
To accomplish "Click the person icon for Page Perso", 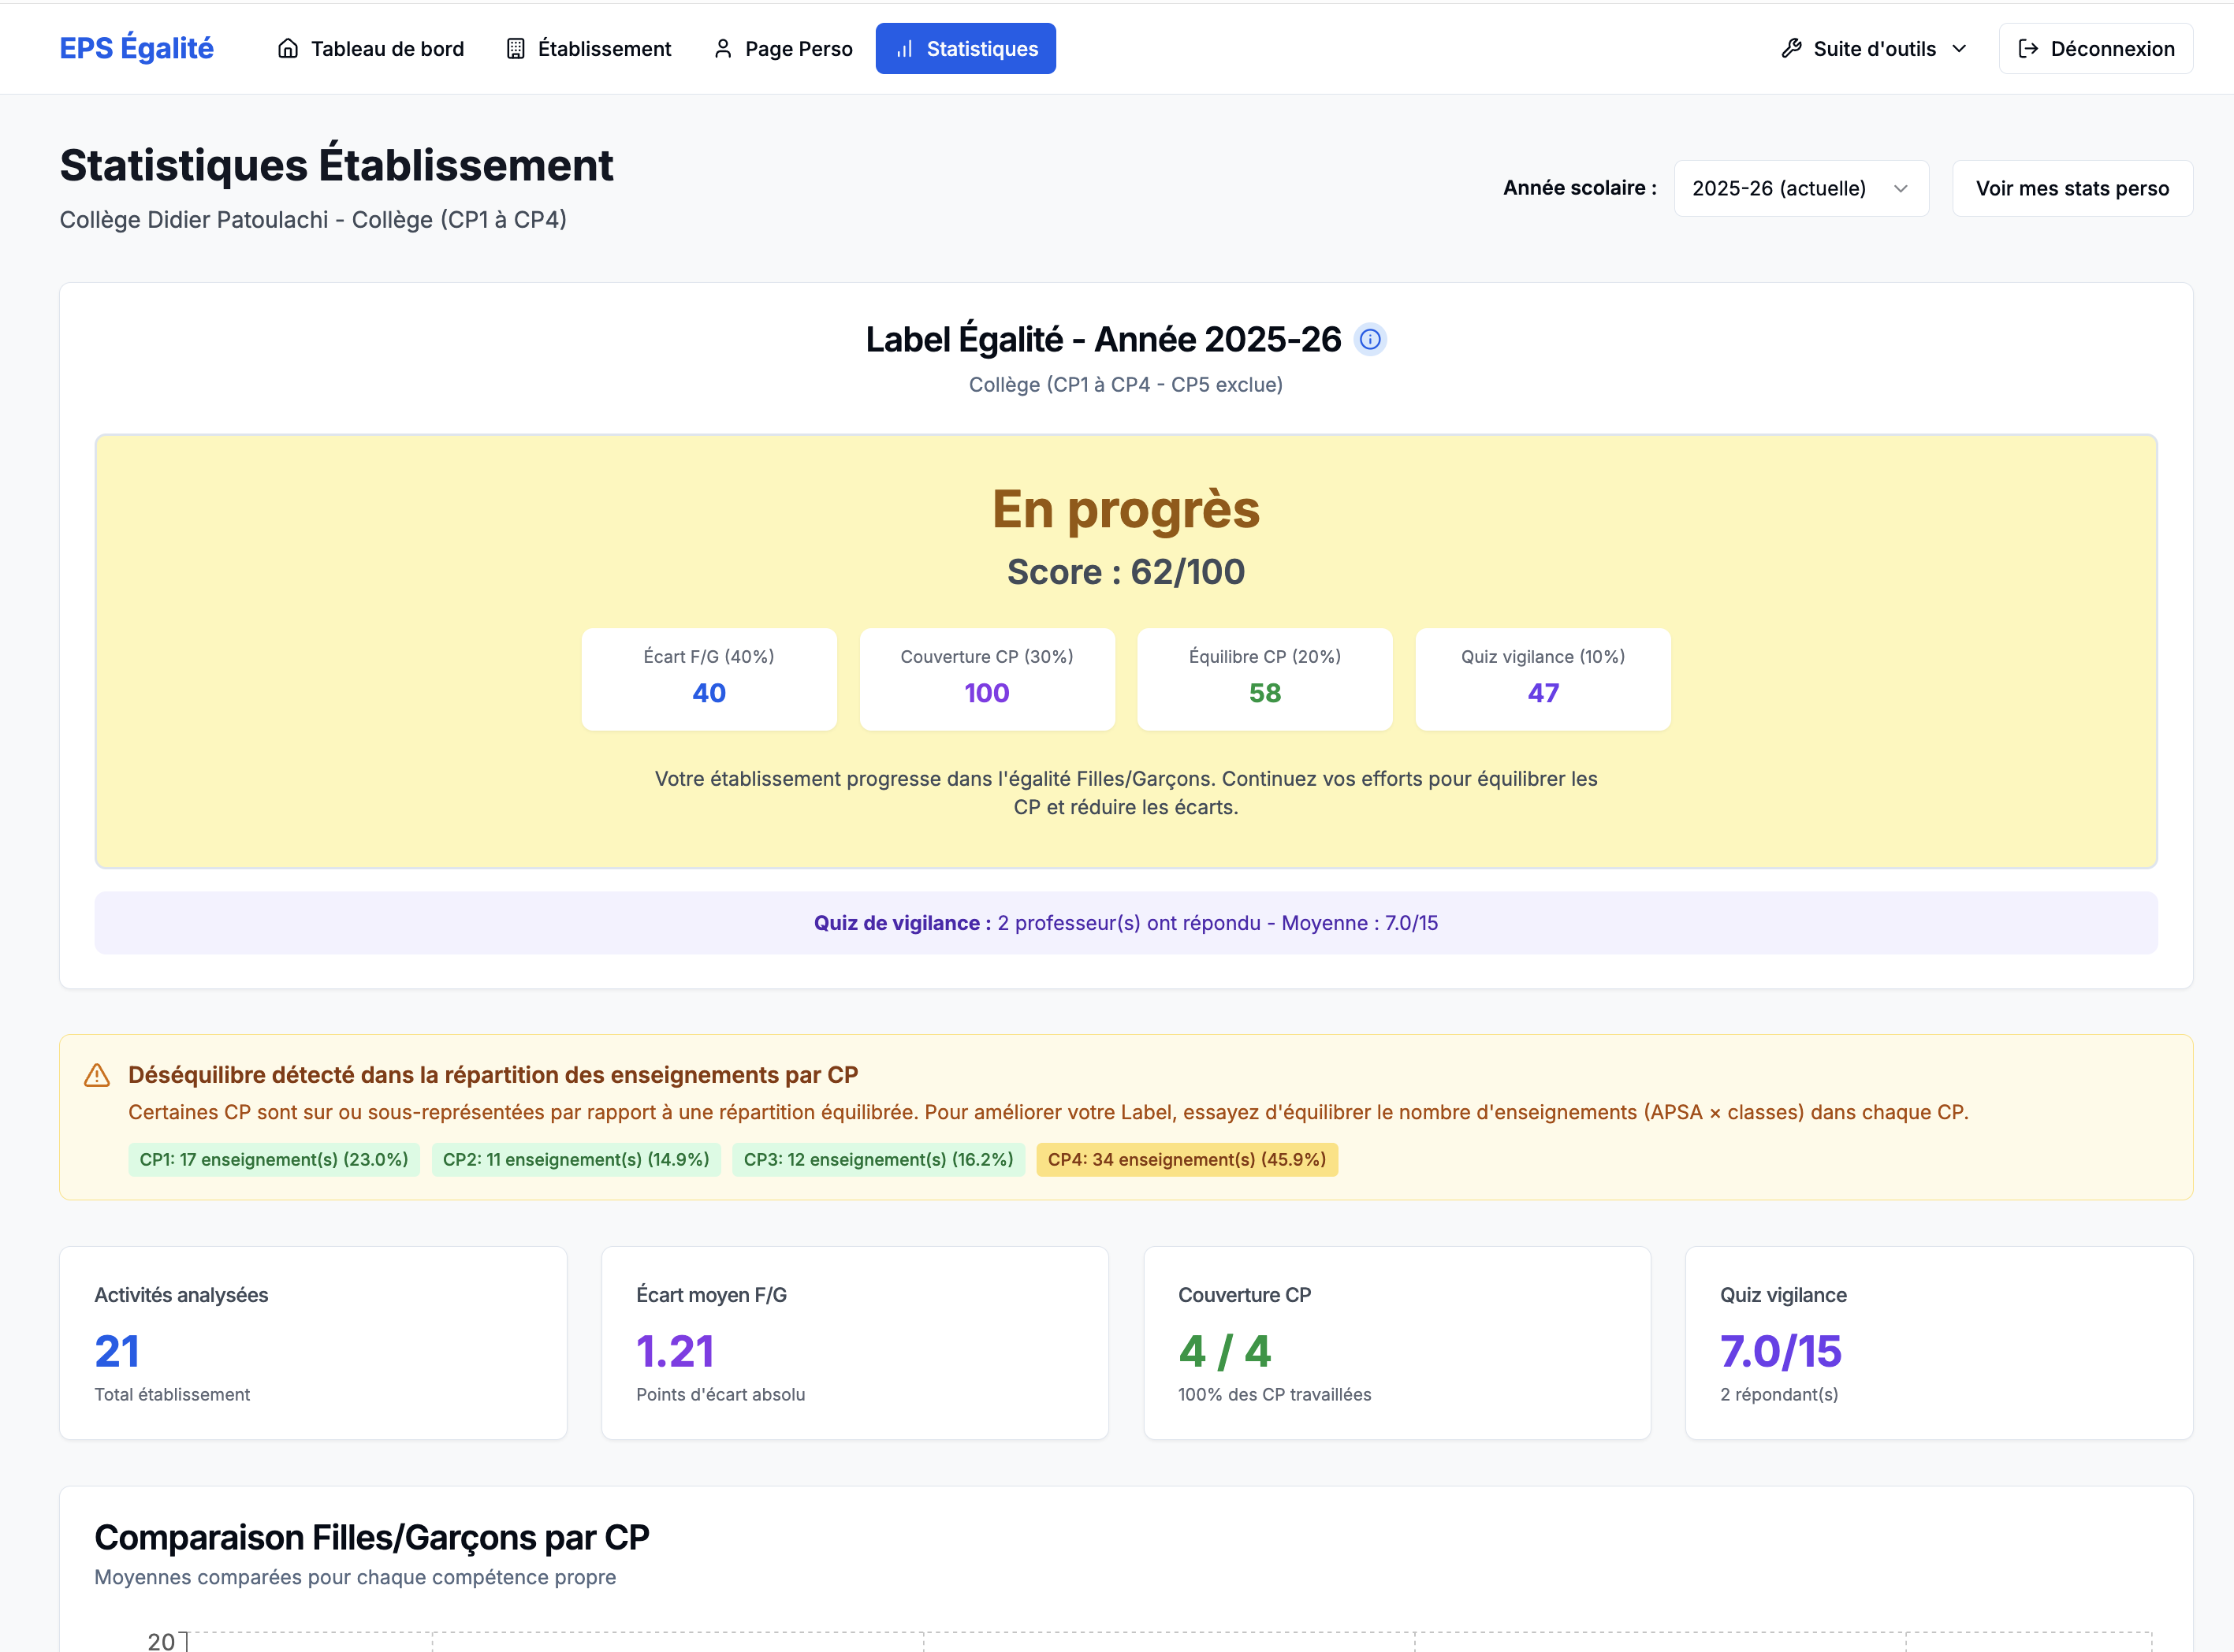I will [722, 49].
